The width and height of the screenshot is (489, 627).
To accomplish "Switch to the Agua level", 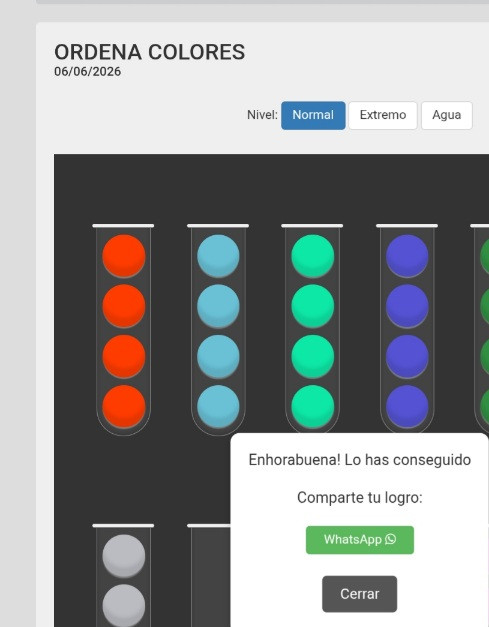I will pos(447,115).
